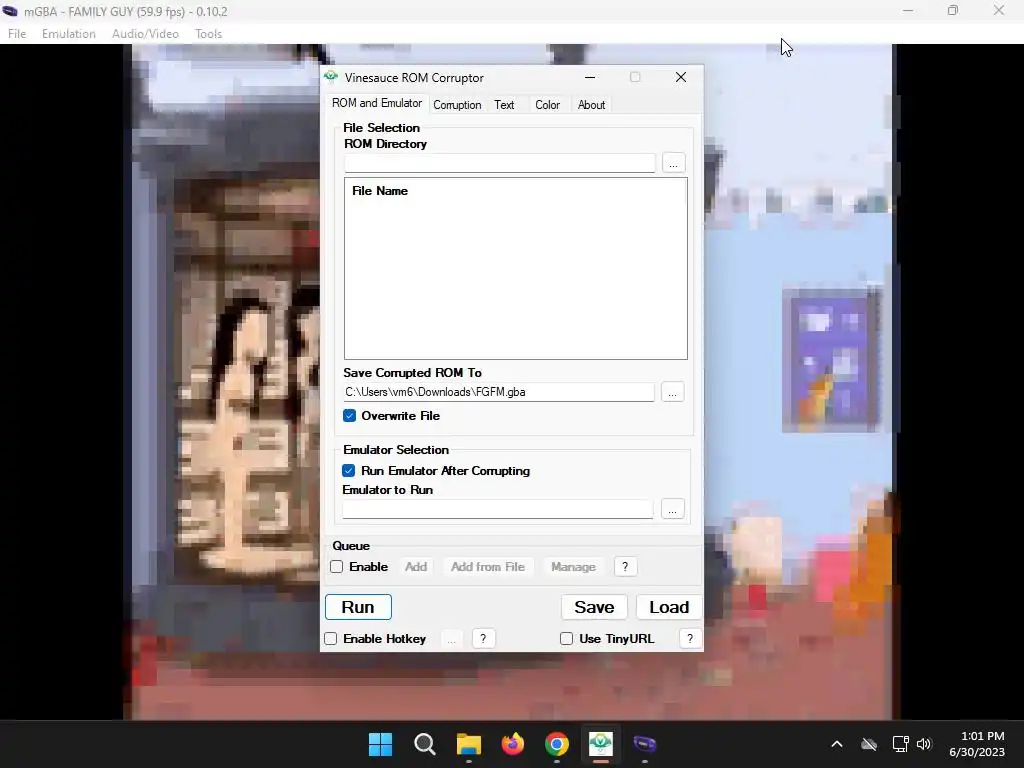Toggle Use TinyURL checkbox

(x=566, y=639)
